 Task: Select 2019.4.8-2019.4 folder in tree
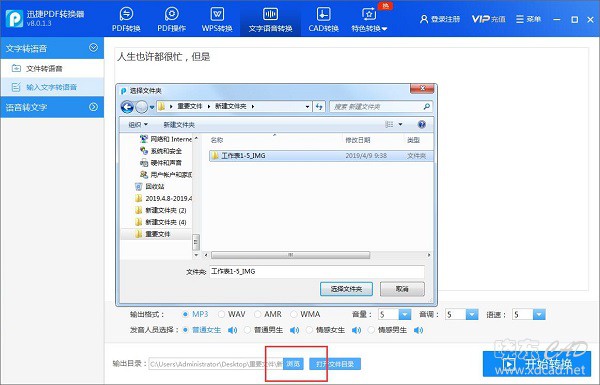(x=163, y=198)
